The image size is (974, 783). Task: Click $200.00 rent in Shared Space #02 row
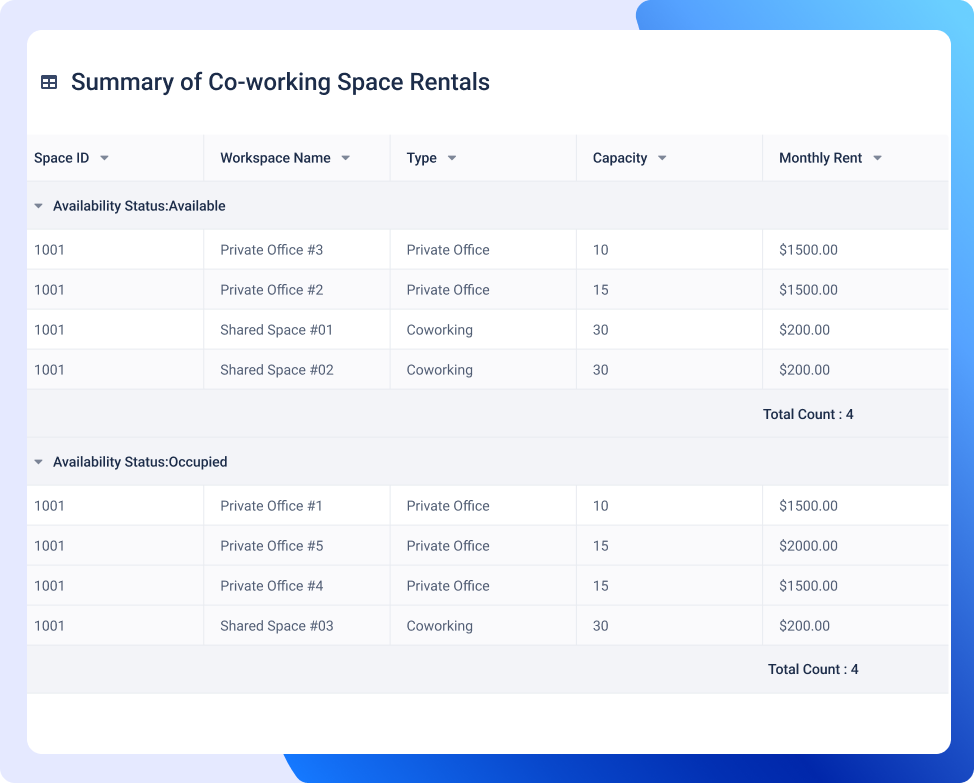804,370
